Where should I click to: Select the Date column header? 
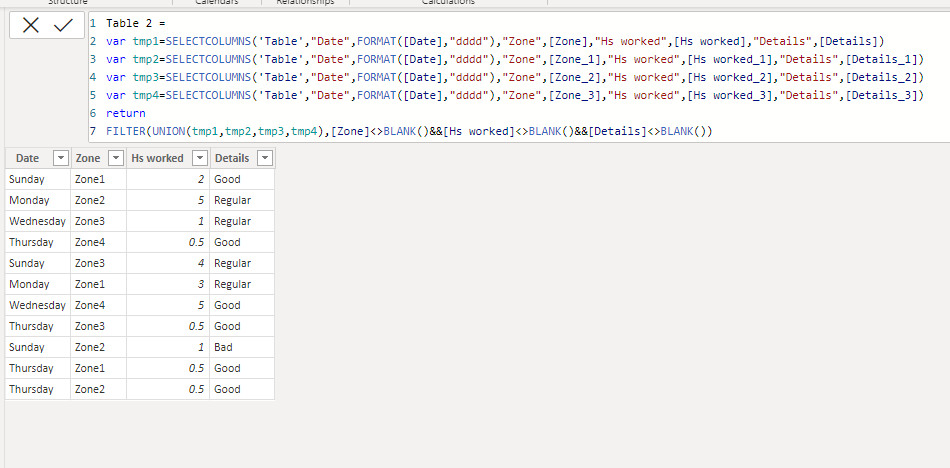click(27, 158)
